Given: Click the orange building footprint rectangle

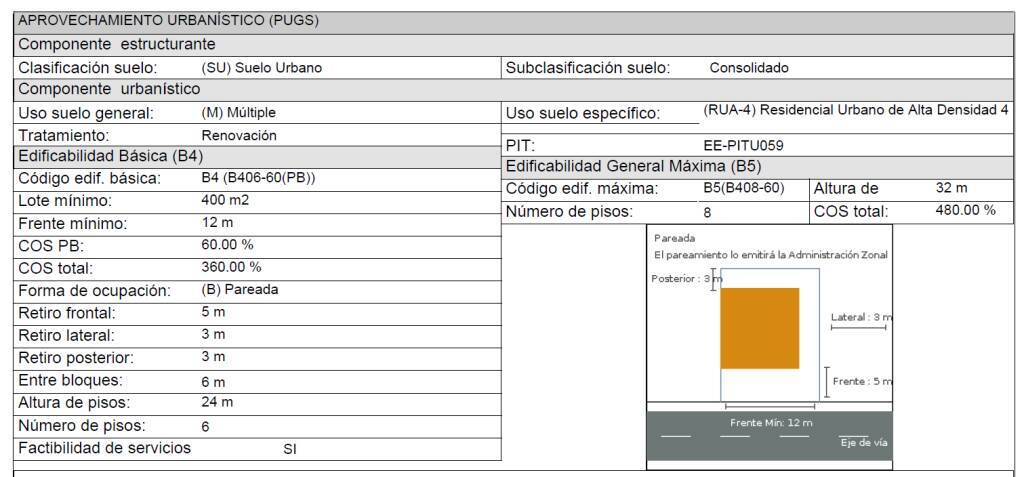Looking at the screenshot, I should click(x=760, y=328).
